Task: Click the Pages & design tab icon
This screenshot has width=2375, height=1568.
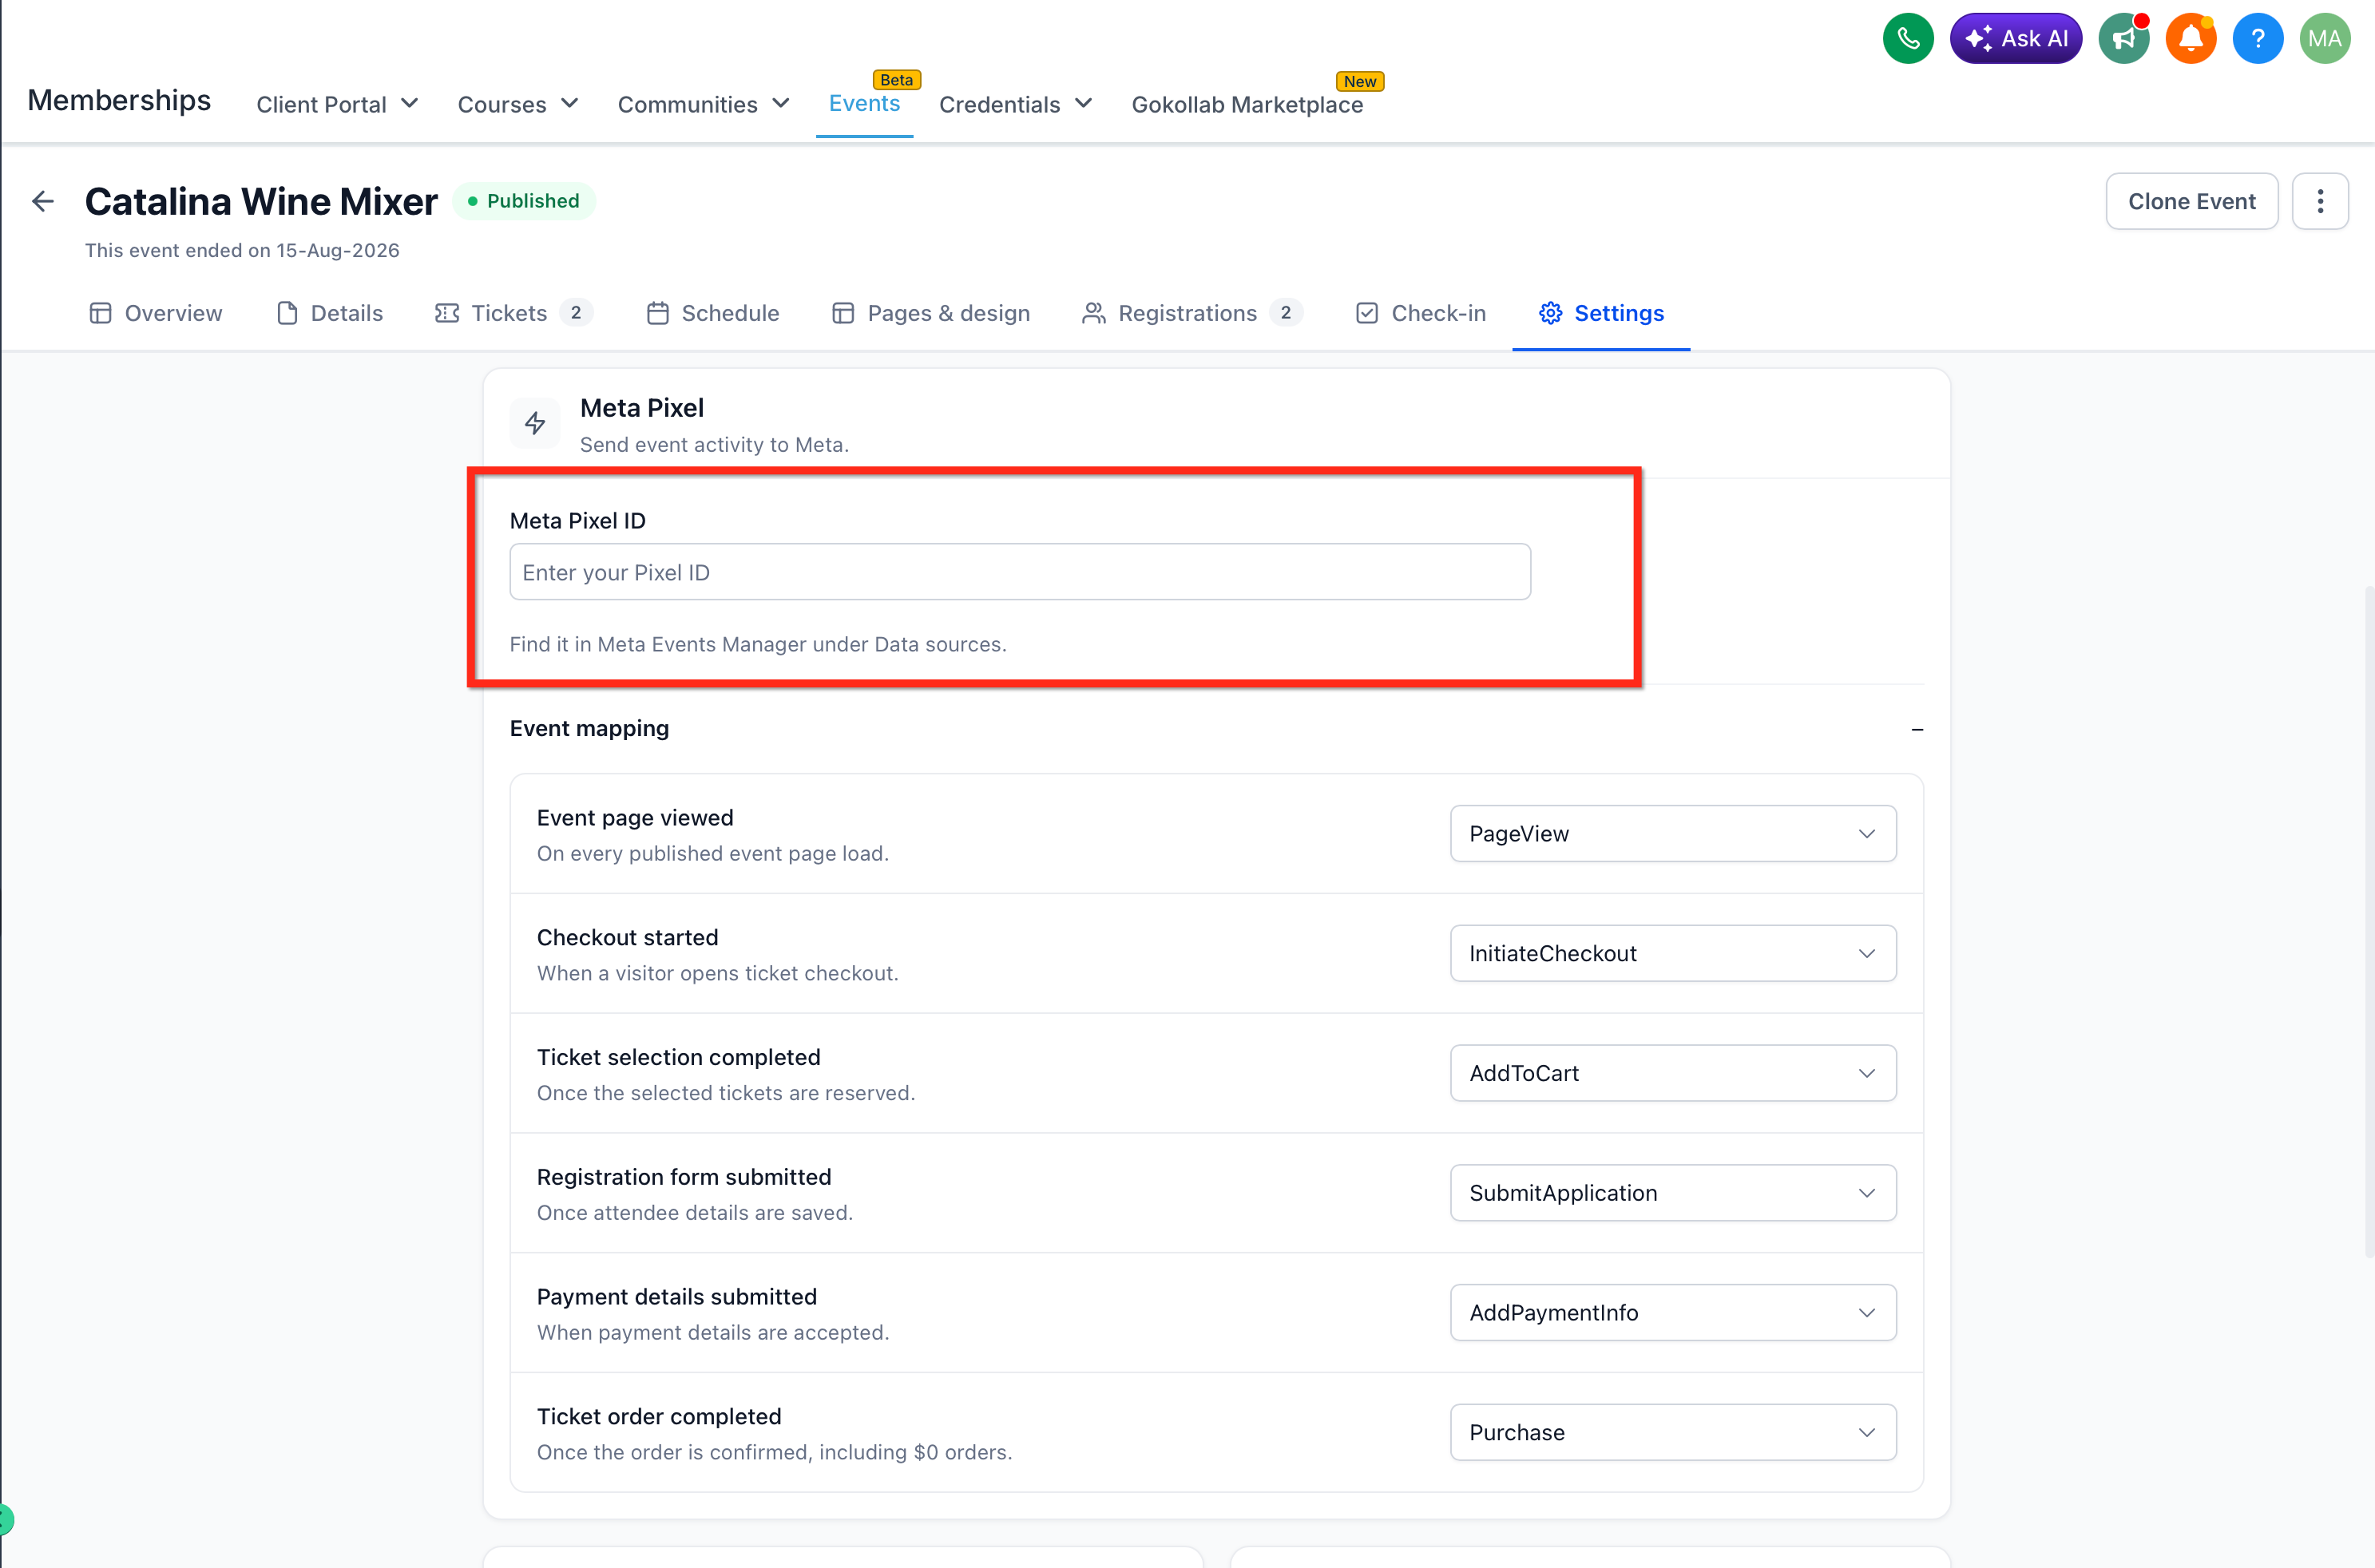Action: 843,313
